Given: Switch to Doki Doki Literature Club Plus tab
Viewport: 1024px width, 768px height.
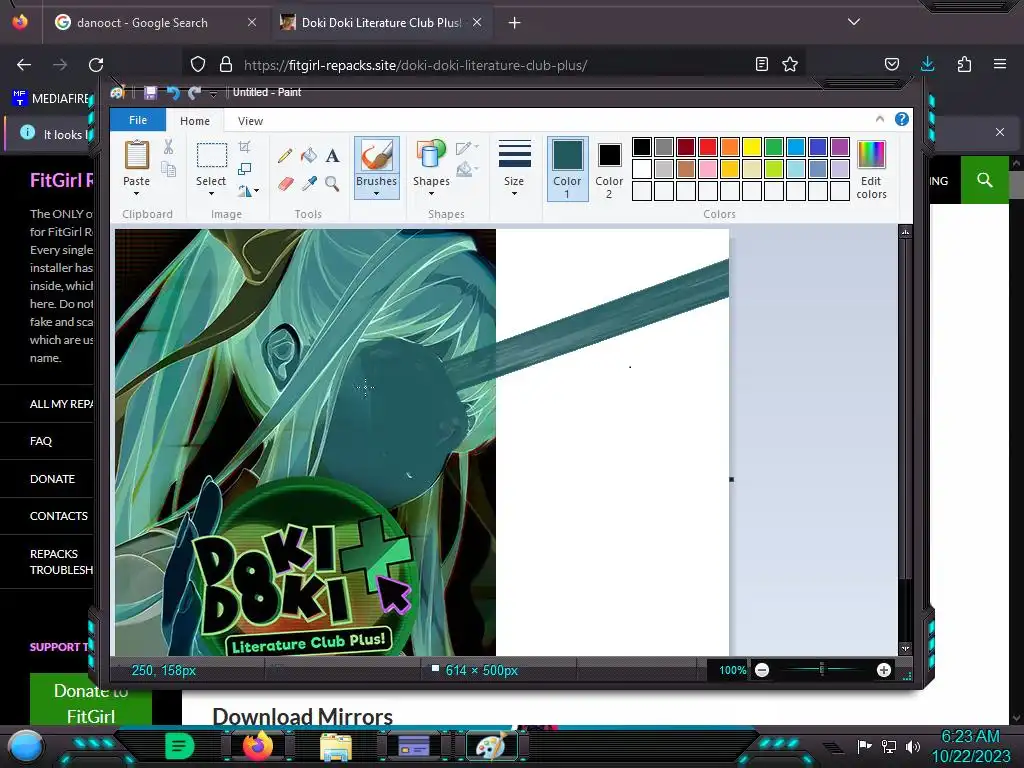Looking at the screenshot, I should pyautogui.click(x=381, y=22).
